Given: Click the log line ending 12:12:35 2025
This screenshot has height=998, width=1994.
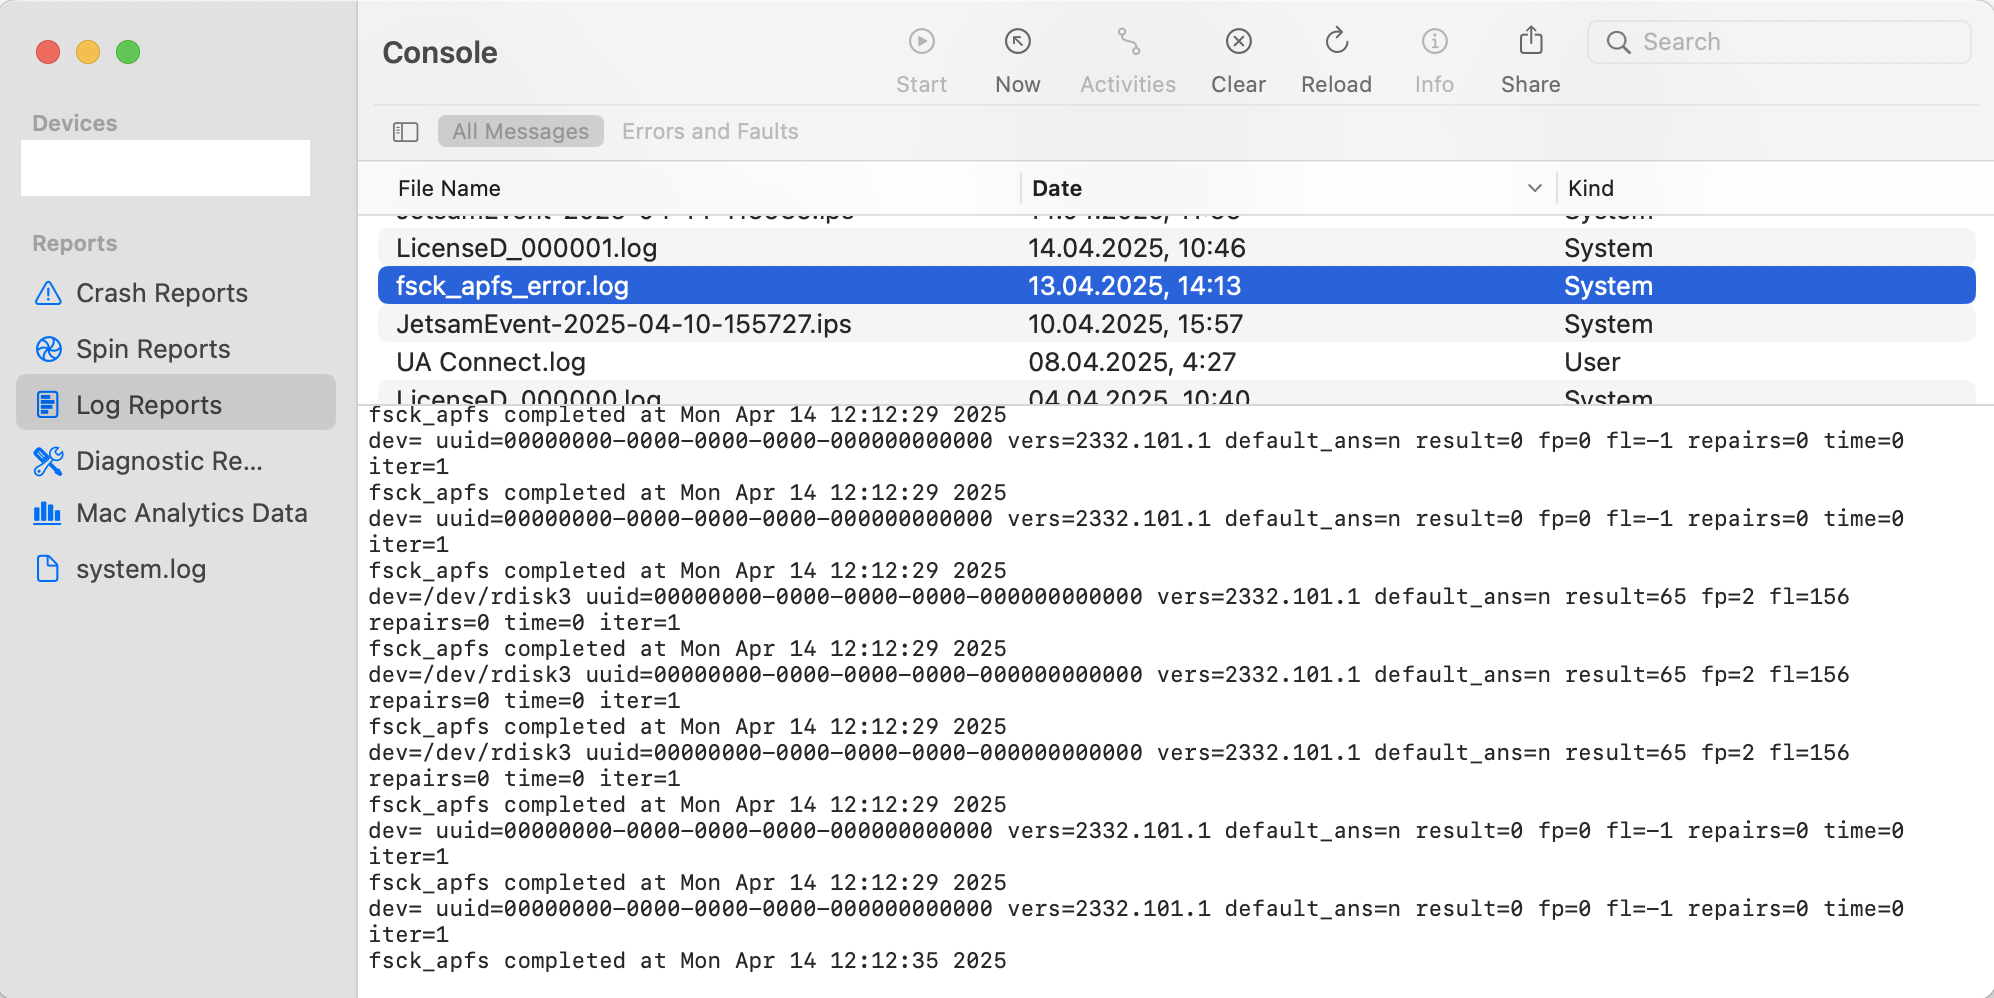Looking at the screenshot, I should pyautogui.click(x=687, y=961).
